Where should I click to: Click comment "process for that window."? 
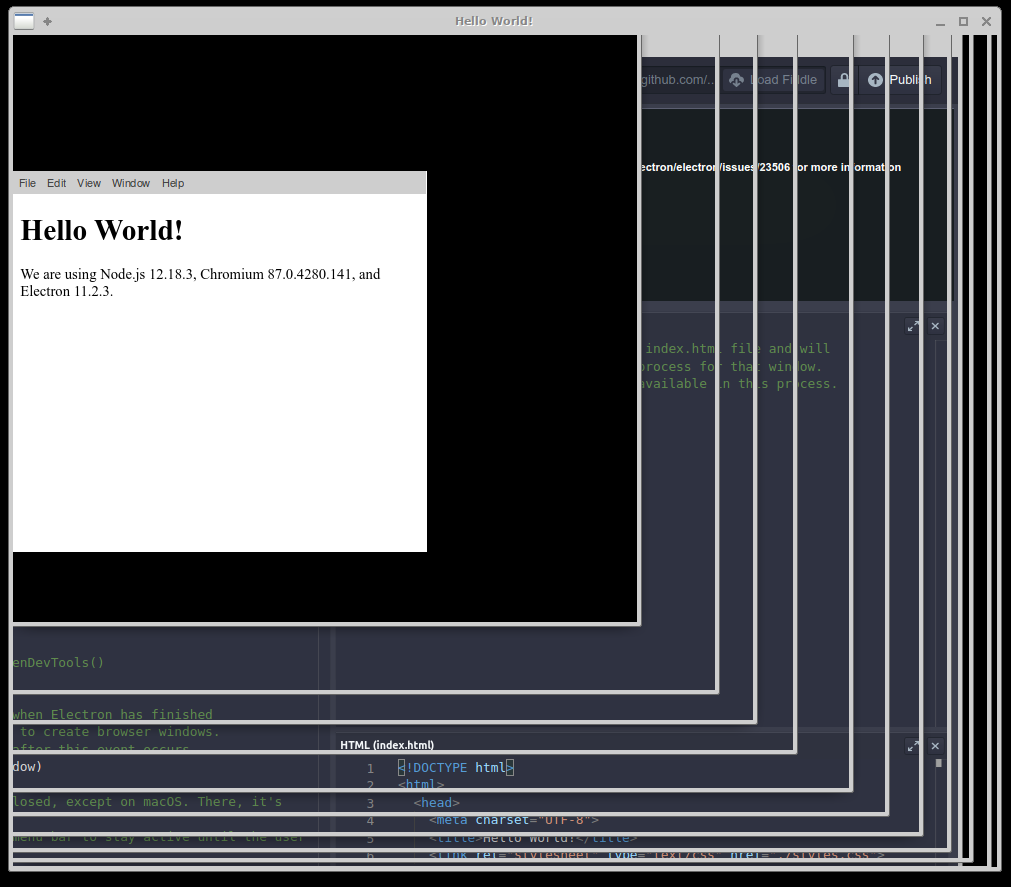[x=731, y=367]
